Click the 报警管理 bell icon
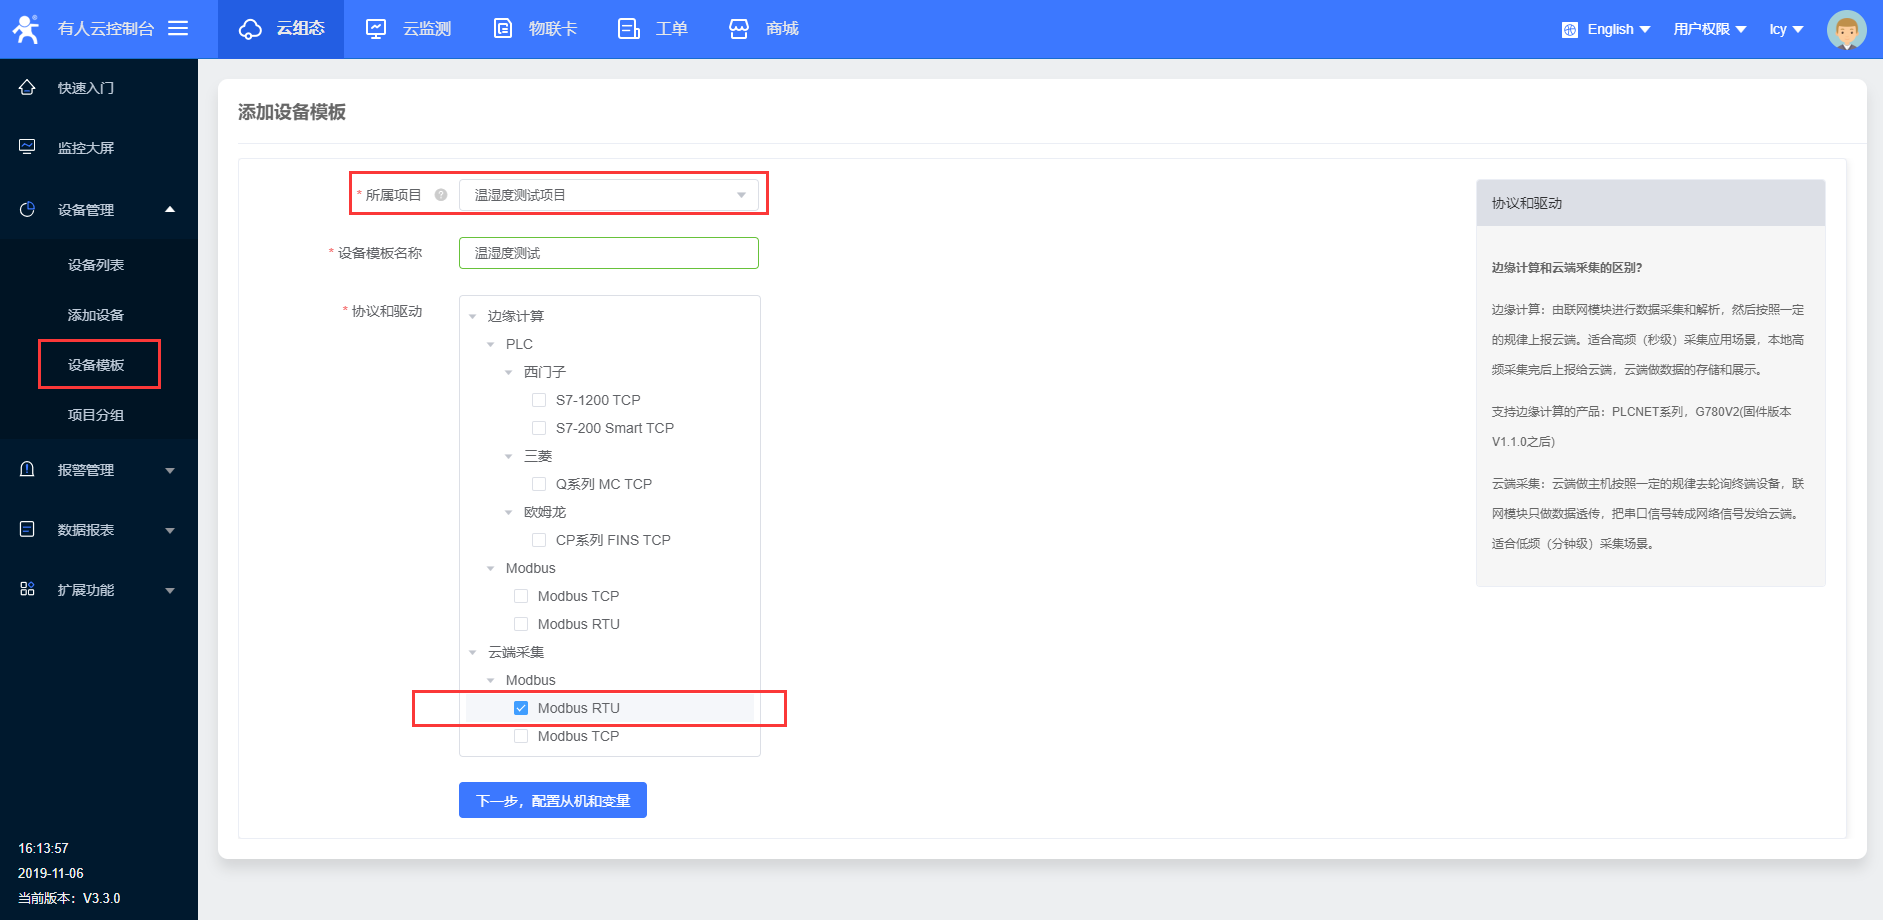The width and height of the screenshot is (1883, 920). point(27,469)
